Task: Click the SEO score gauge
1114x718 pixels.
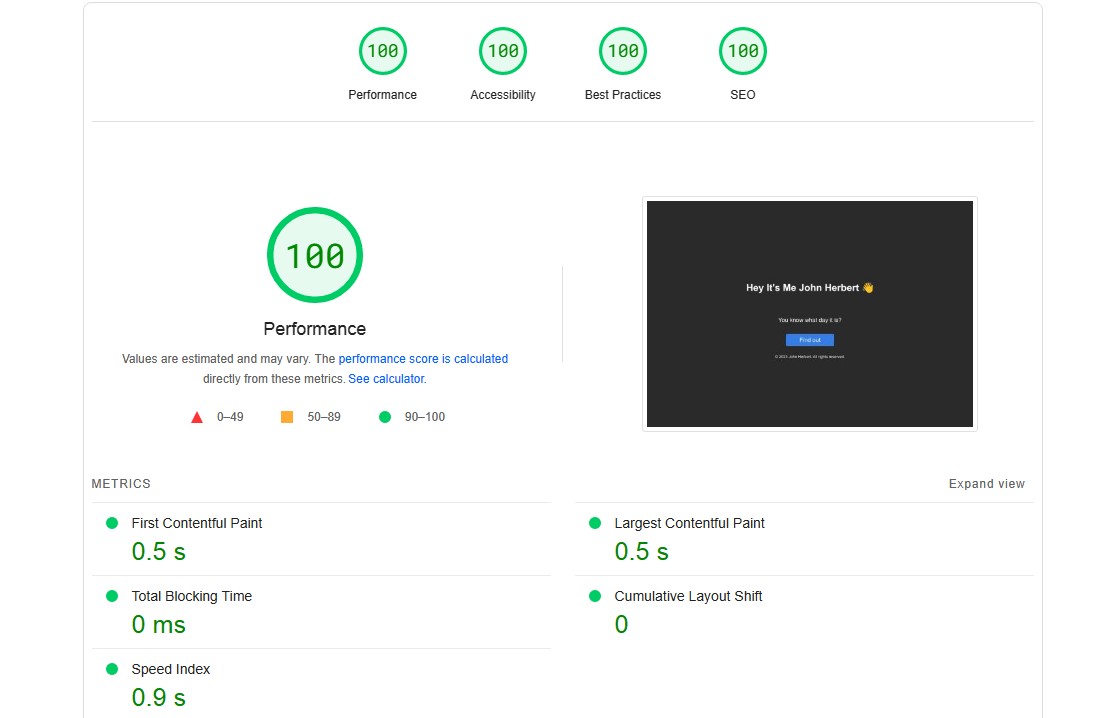Action: coord(742,51)
